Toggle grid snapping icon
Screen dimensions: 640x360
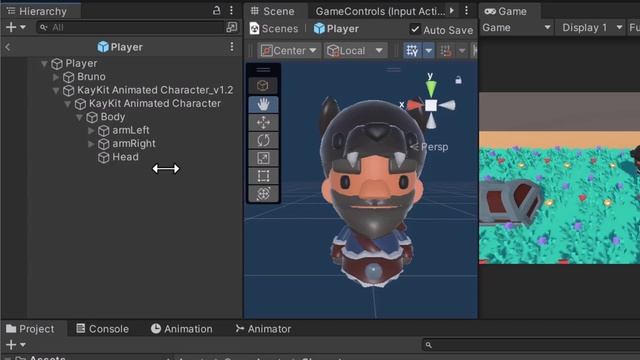click(x=446, y=51)
